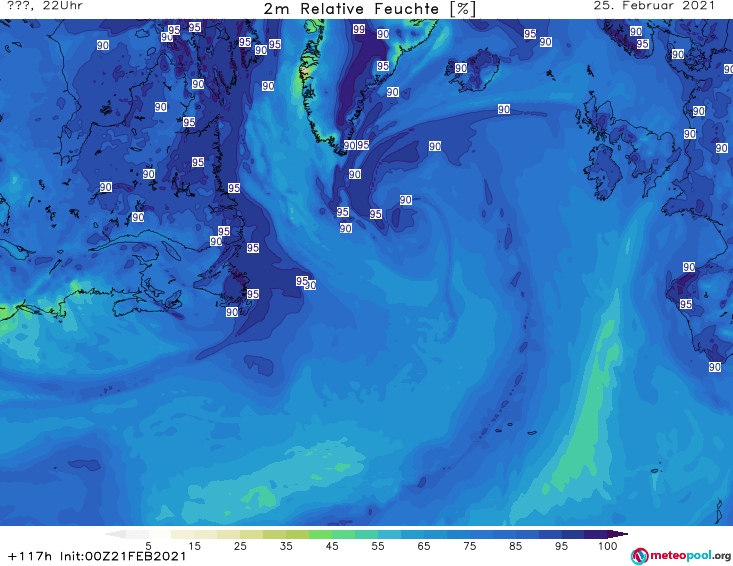Click the legend value "15"
733x566 pixels.
[194, 546]
